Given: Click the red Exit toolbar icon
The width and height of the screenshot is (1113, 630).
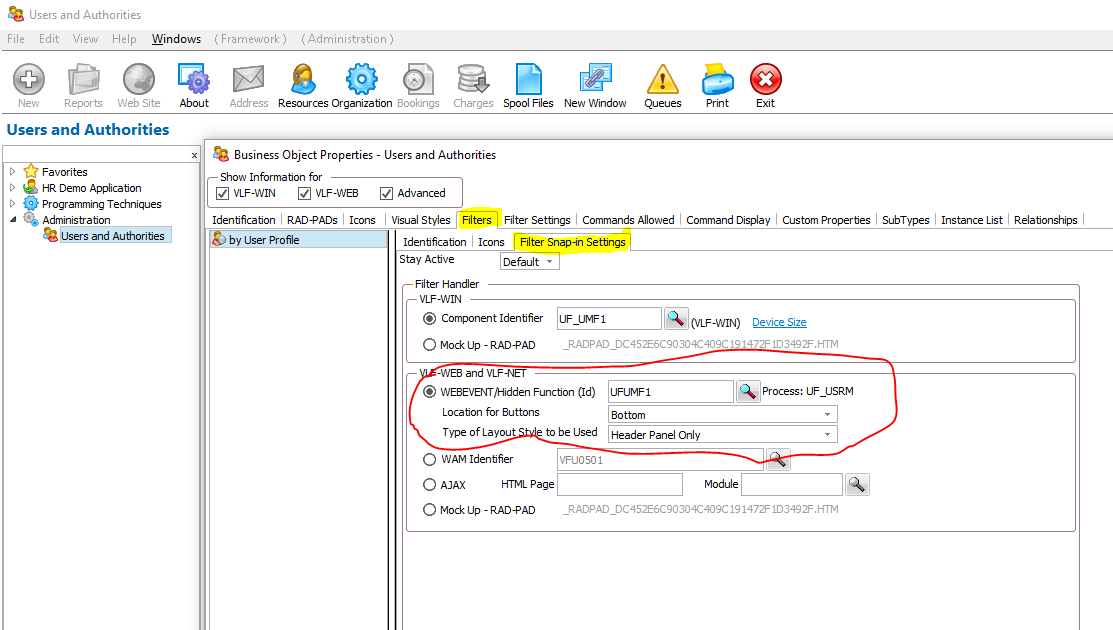Looking at the screenshot, I should pos(765,81).
